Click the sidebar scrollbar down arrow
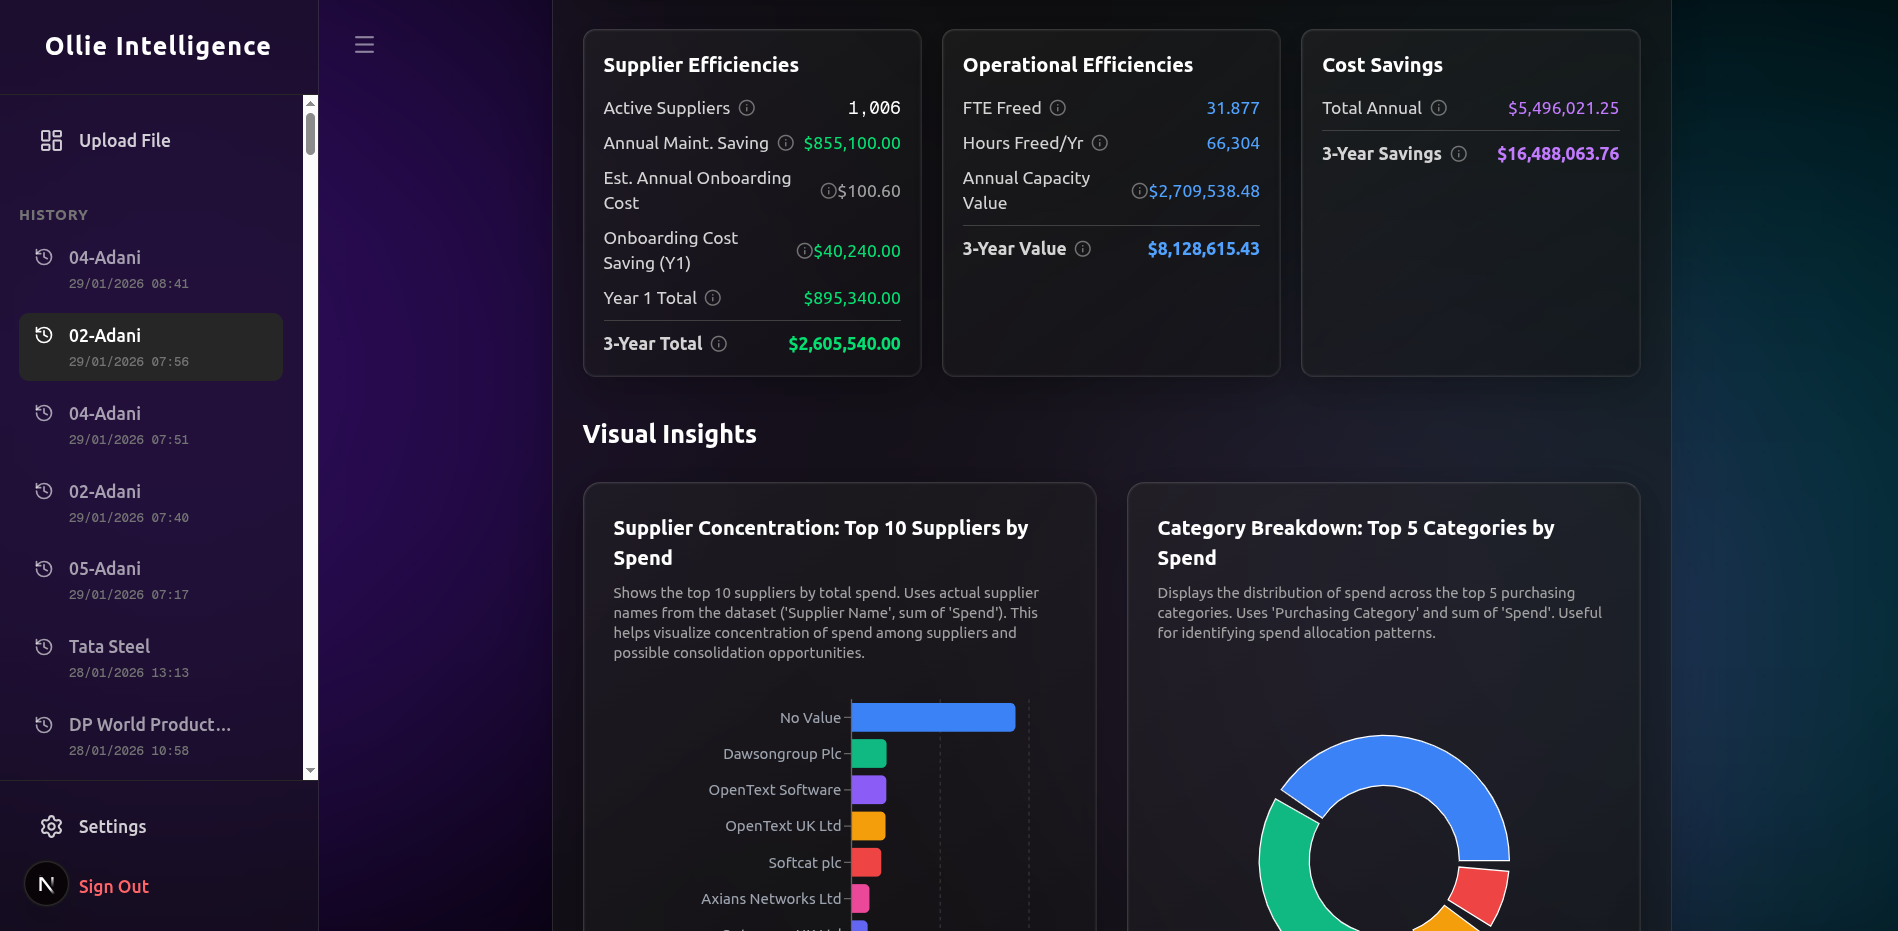Image resolution: width=1898 pixels, height=931 pixels. point(310,771)
